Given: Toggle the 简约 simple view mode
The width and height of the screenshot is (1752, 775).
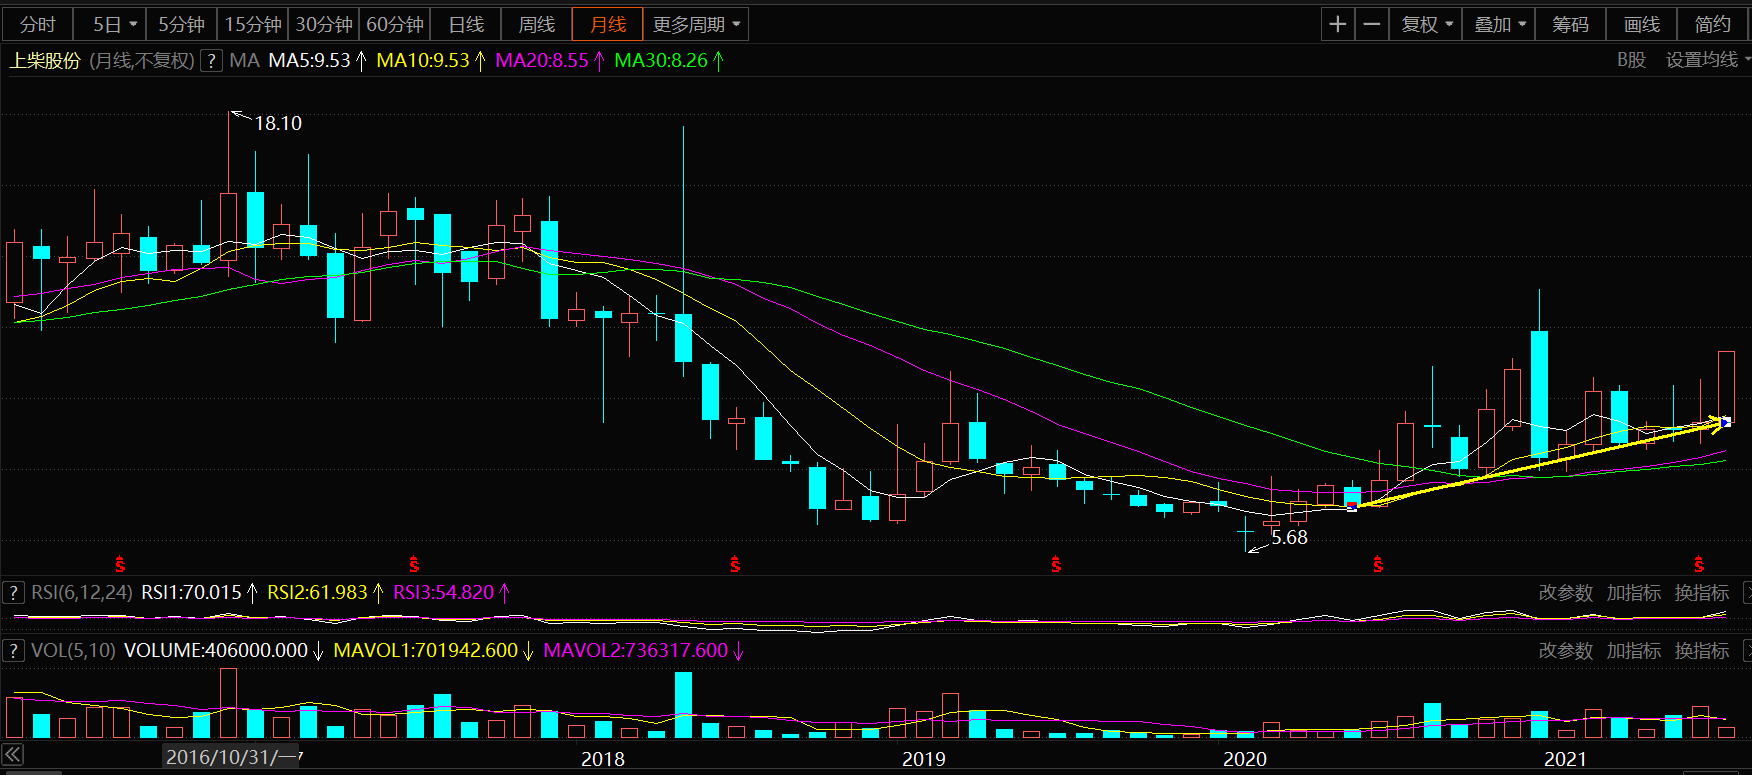Looking at the screenshot, I should (x=1712, y=24).
